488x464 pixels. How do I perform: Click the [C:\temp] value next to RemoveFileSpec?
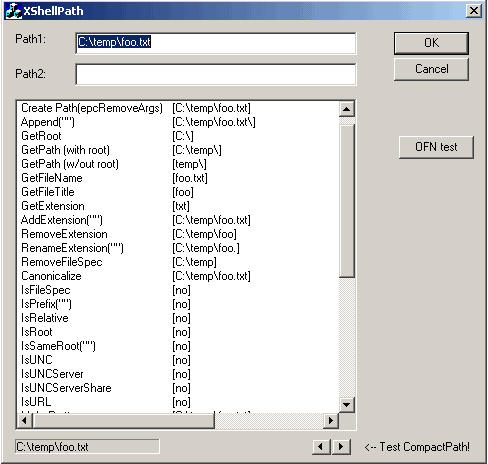tap(194, 262)
